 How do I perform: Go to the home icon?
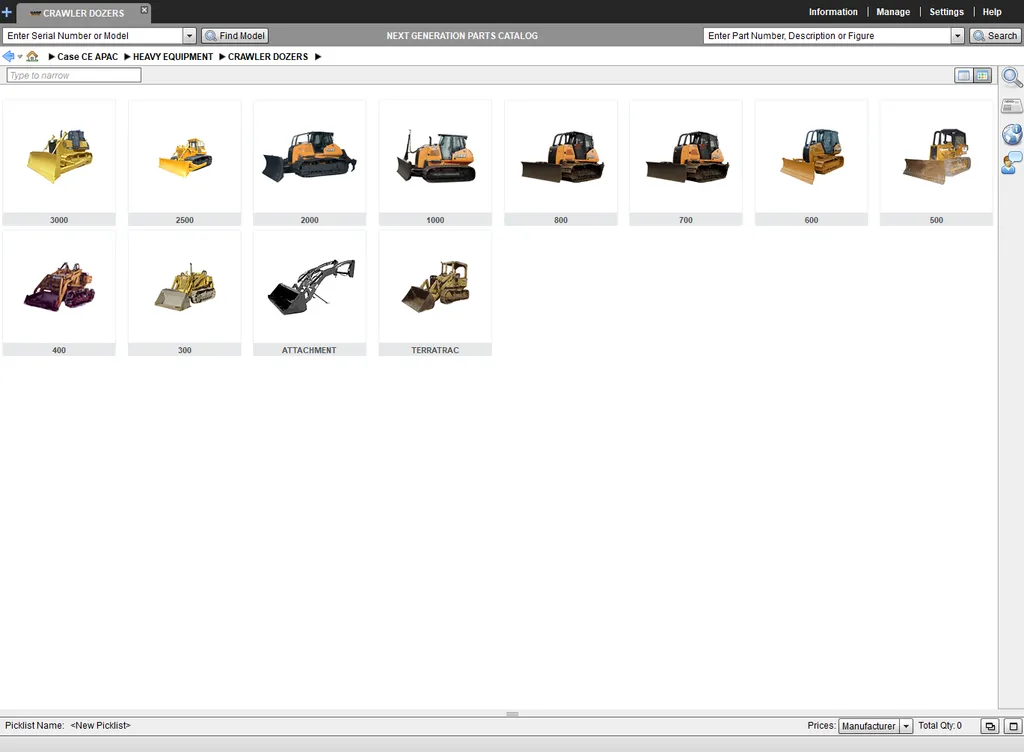click(x=32, y=56)
